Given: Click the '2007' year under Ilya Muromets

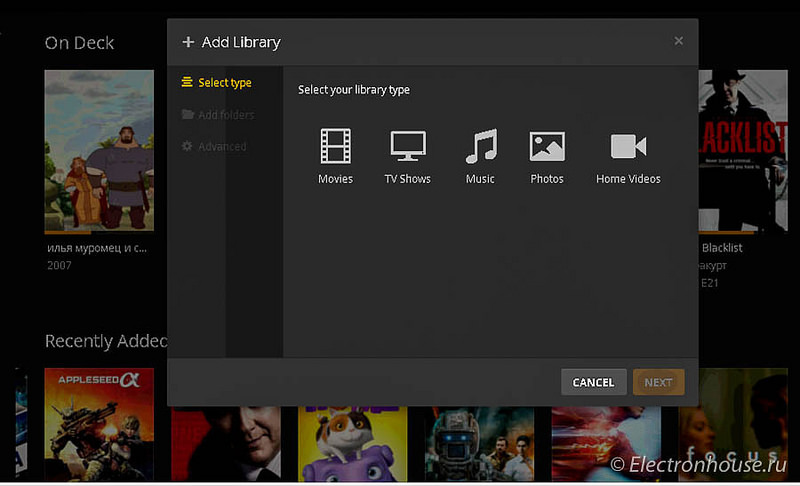Looking at the screenshot, I should click(x=59, y=265).
